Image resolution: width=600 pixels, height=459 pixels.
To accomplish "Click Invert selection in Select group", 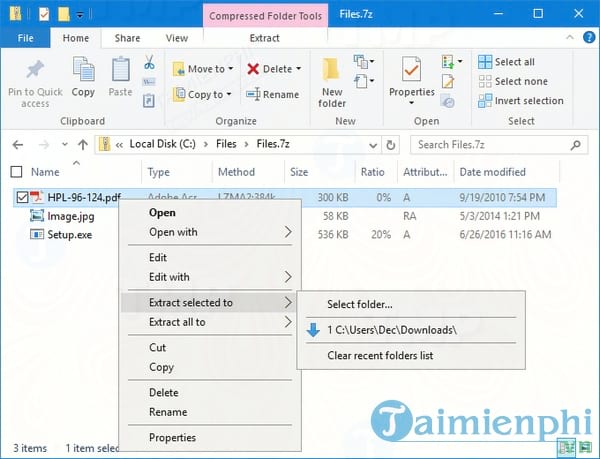I will (x=520, y=100).
